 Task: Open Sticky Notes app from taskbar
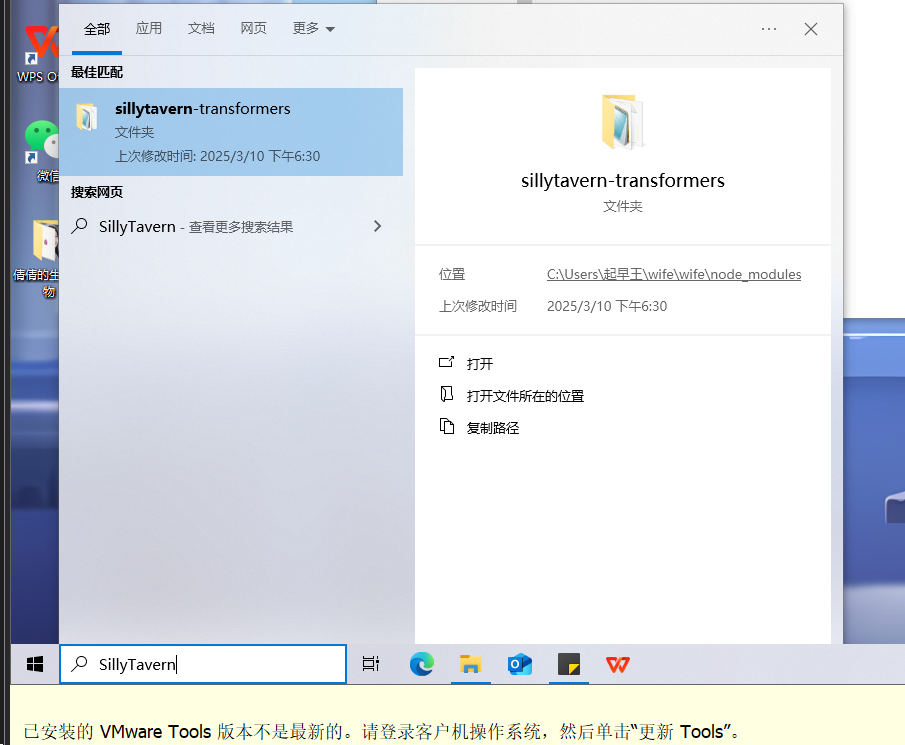click(x=569, y=664)
